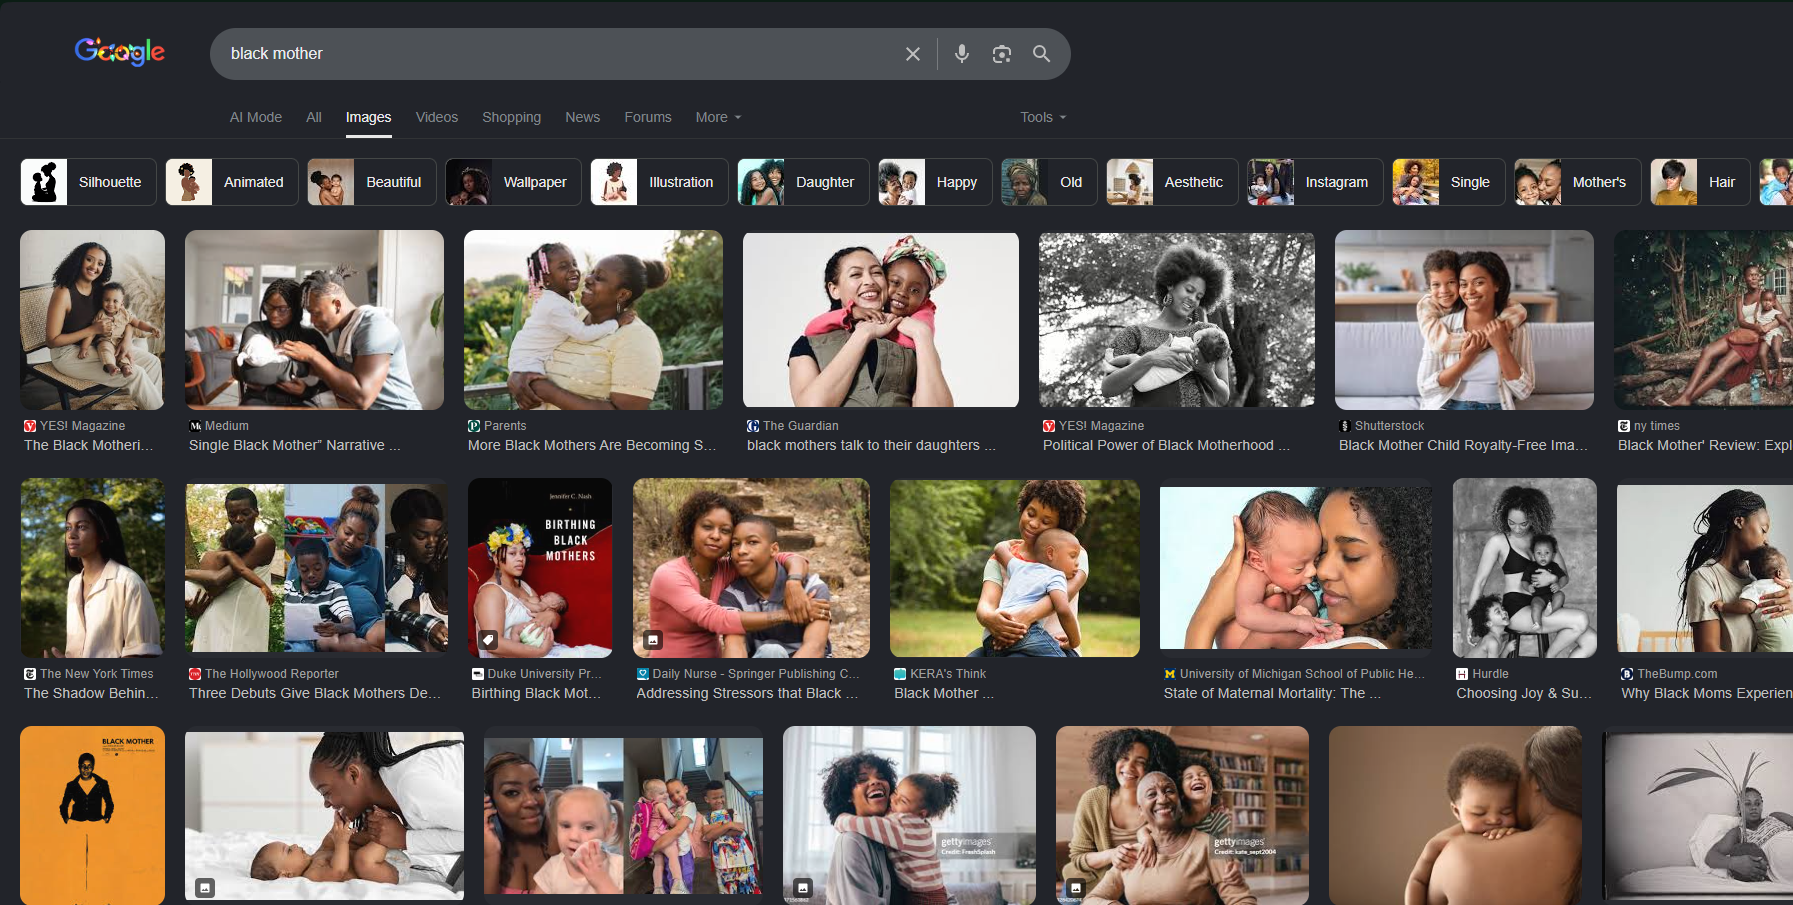This screenshot has width=1793, height=905.
Task: Apply the Aesthetic filter chip
Action: click(1172, 182)
